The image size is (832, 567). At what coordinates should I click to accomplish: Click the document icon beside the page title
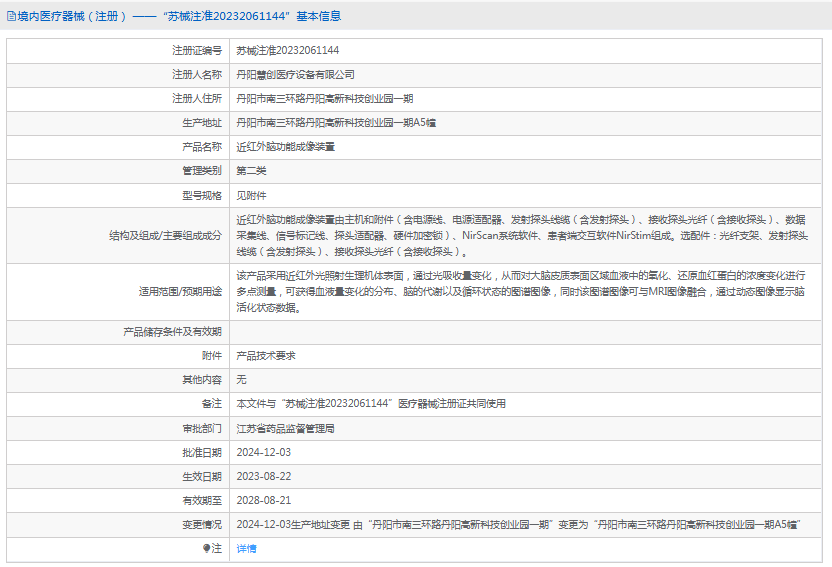click(11, 16)
